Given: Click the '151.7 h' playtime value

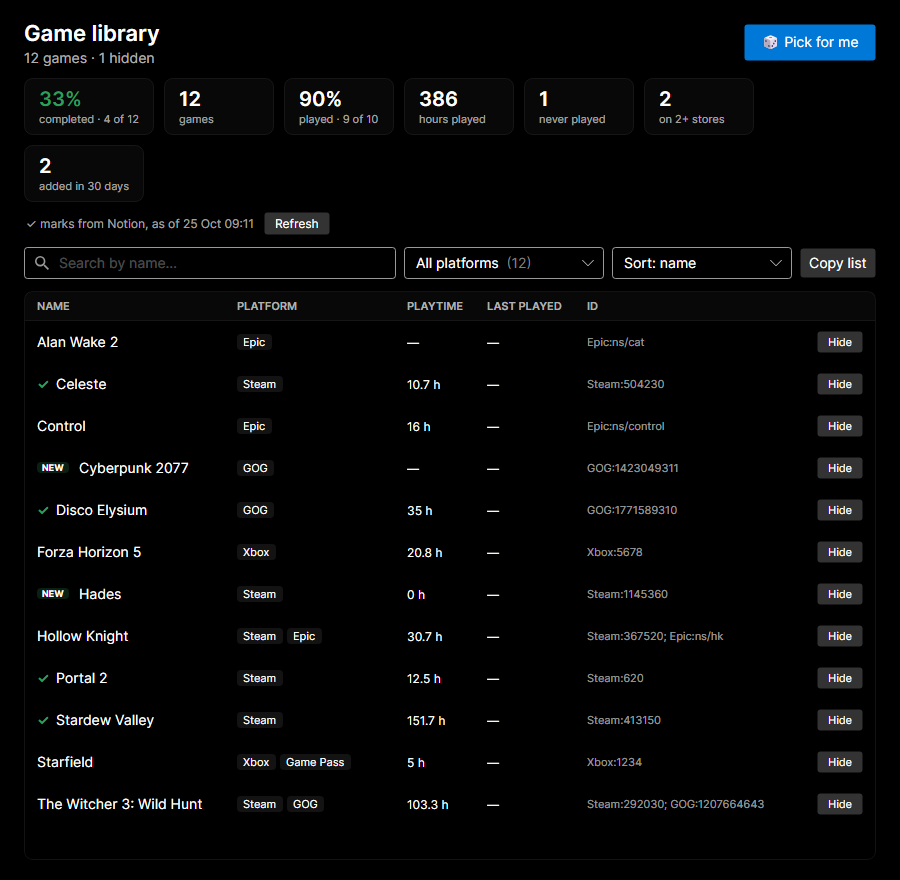Looking at the screenshot, I should tap(426, 720).
